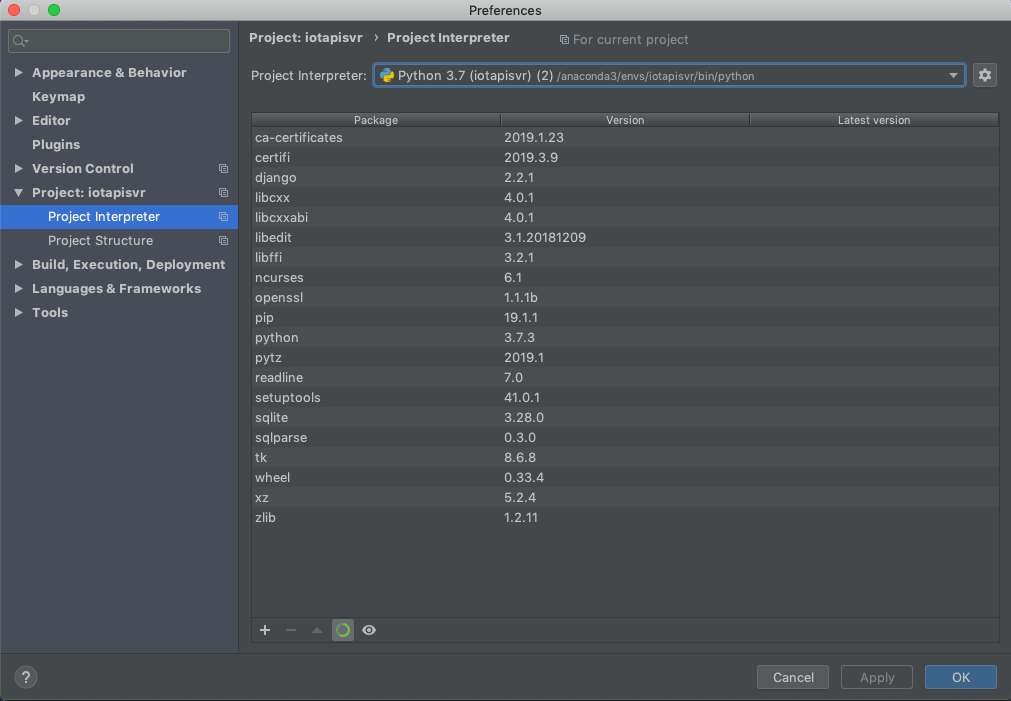Select the libffi package row

click(x=625, y=257)
